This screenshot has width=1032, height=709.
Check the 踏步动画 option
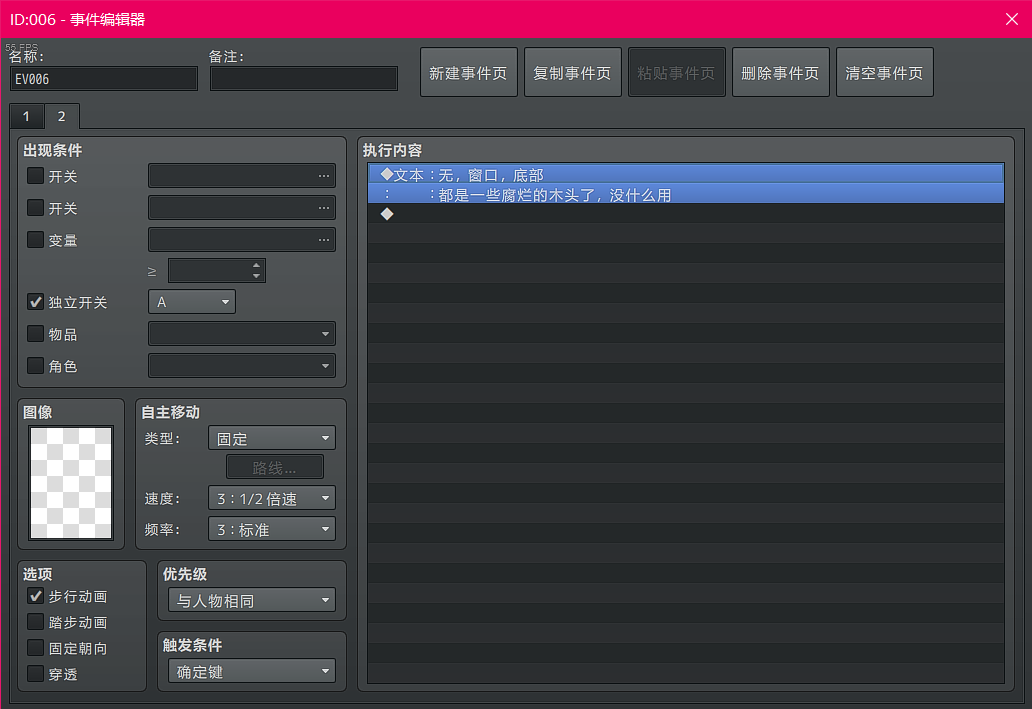[36, 622]
